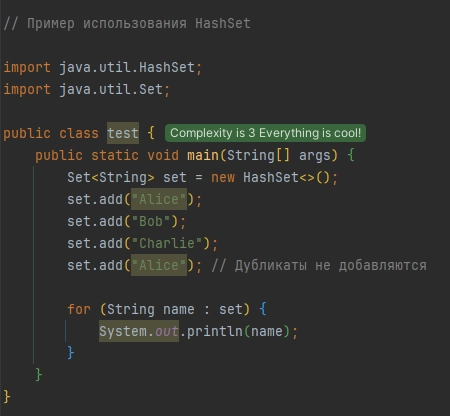Click 'println' method call

[x=215, y=331]
